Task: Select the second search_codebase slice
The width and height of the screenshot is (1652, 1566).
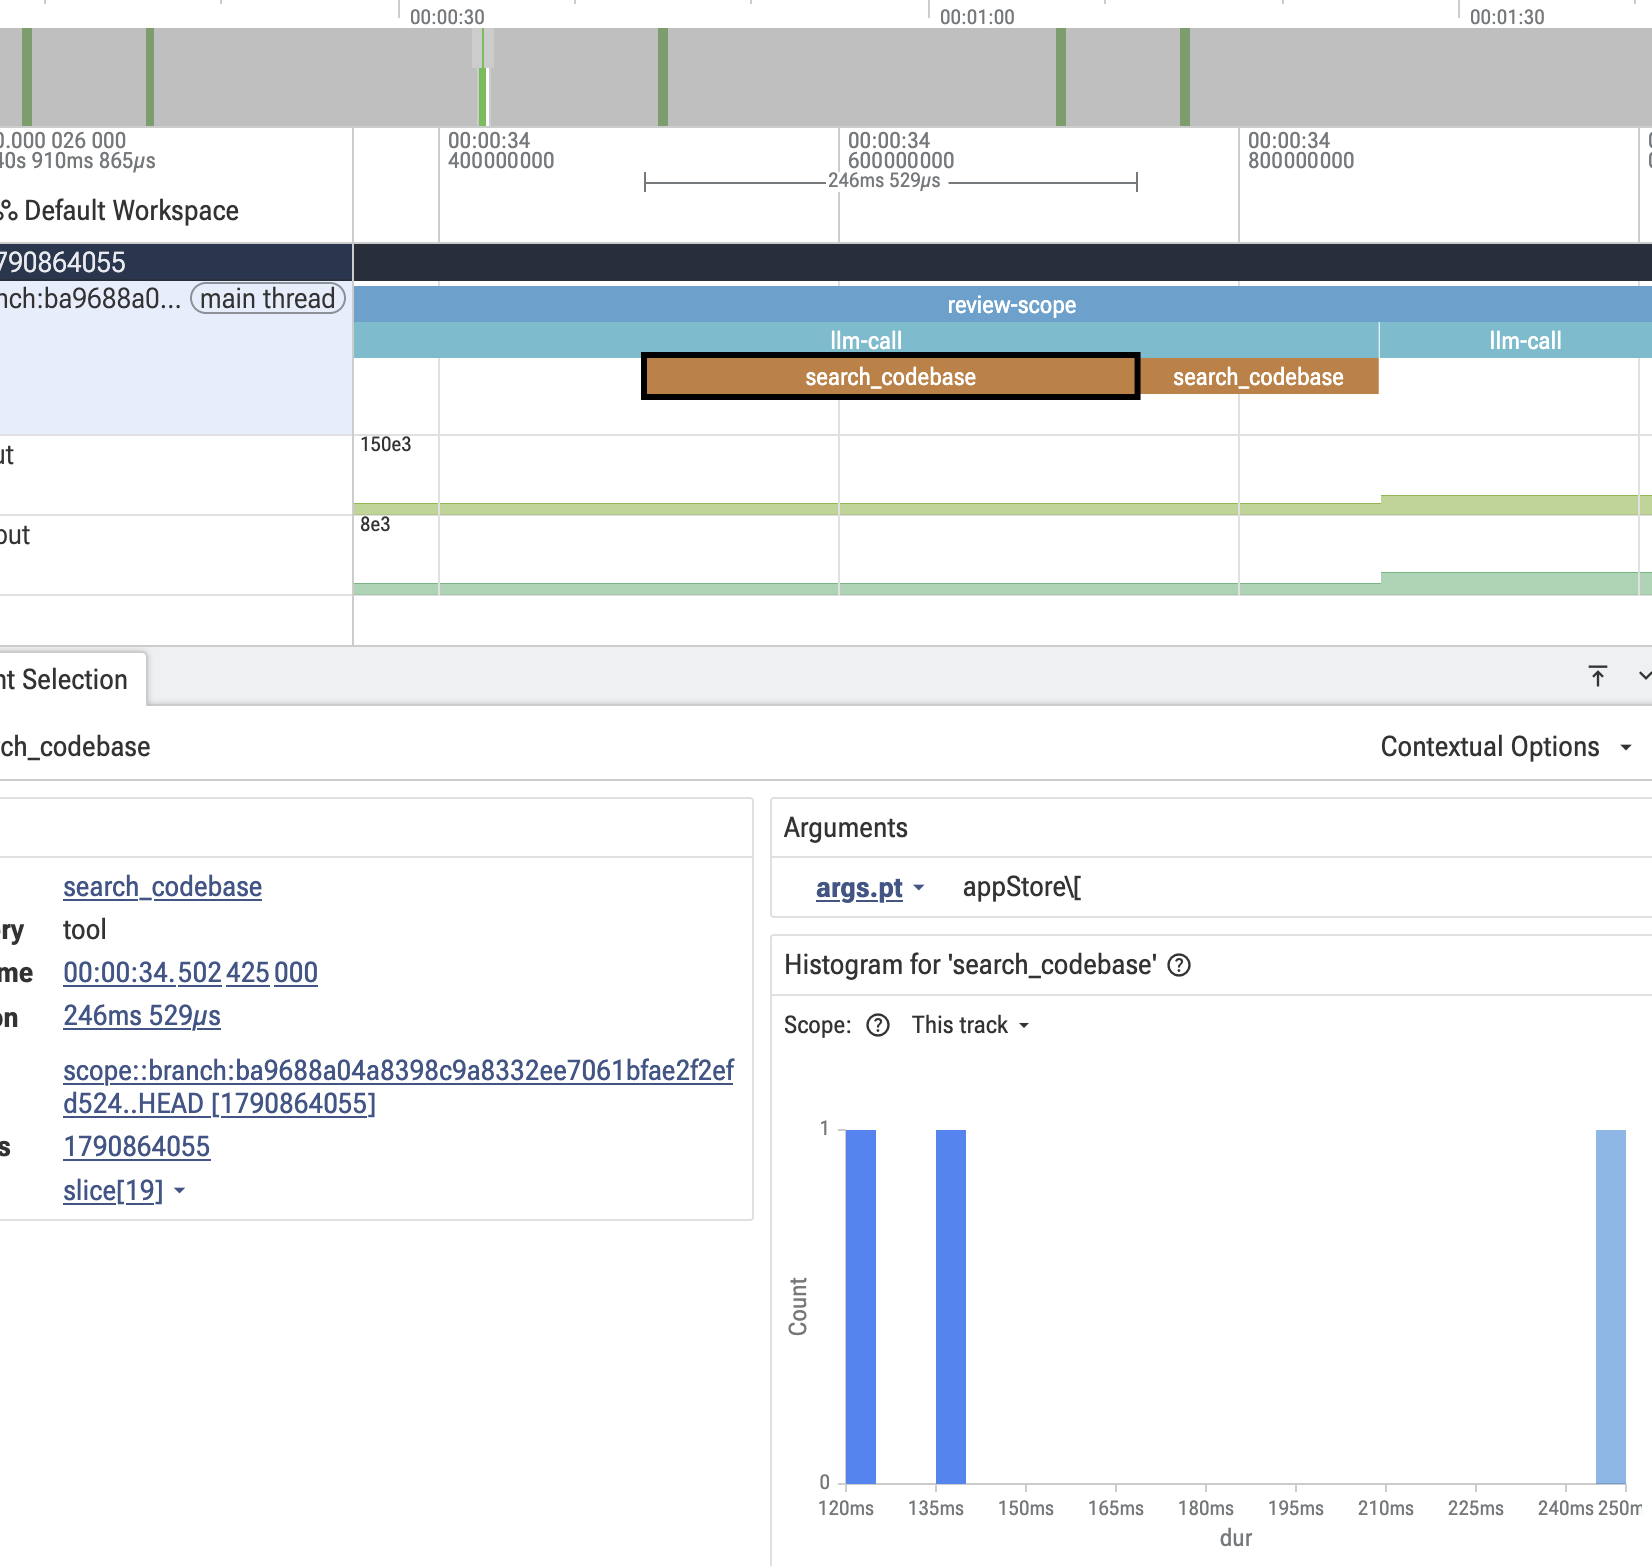Action: tap(1258, 377)
